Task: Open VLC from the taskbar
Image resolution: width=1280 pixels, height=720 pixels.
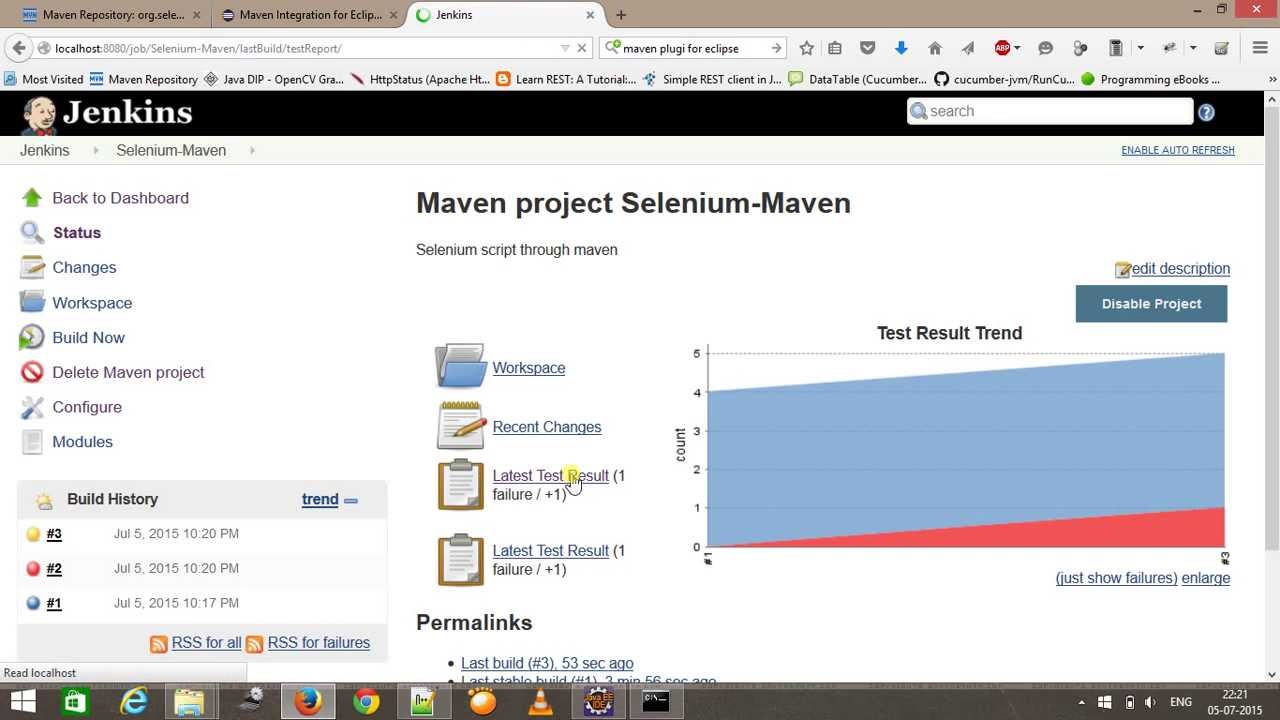Action: tap(541, 702)
